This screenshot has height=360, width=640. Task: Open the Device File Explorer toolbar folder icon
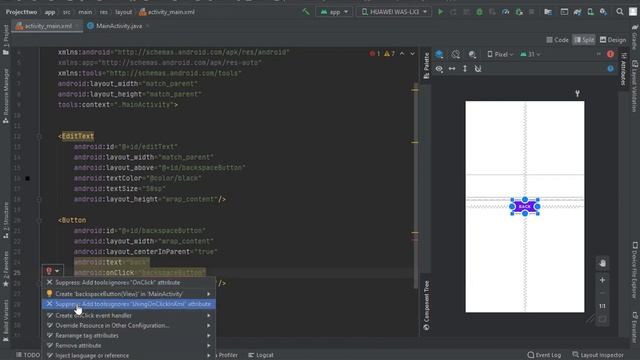coord(548,12)
